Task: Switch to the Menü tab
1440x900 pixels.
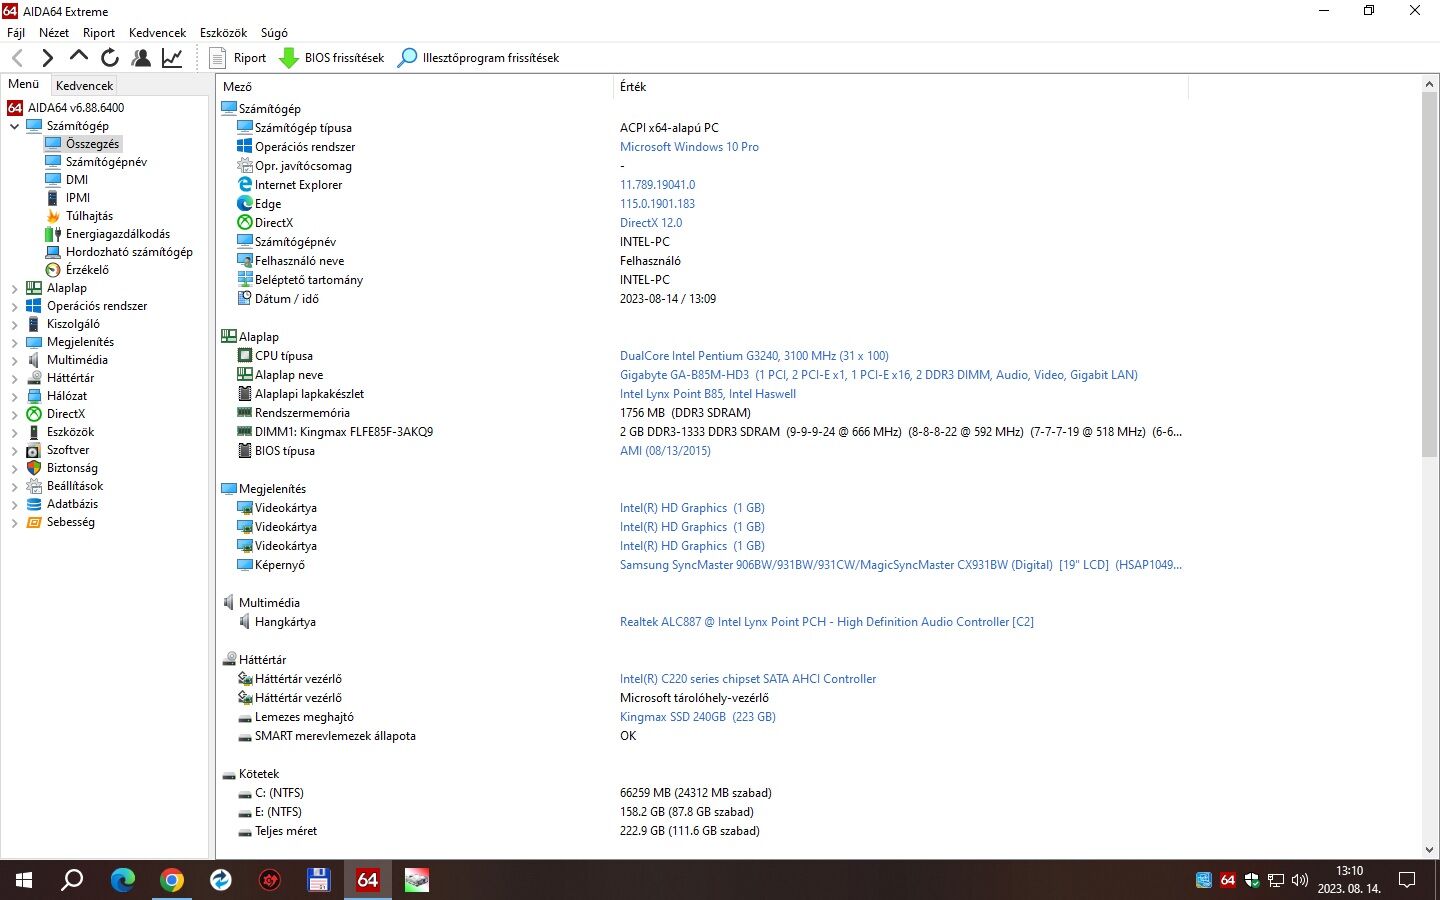Action: click(x=24, y=84)
